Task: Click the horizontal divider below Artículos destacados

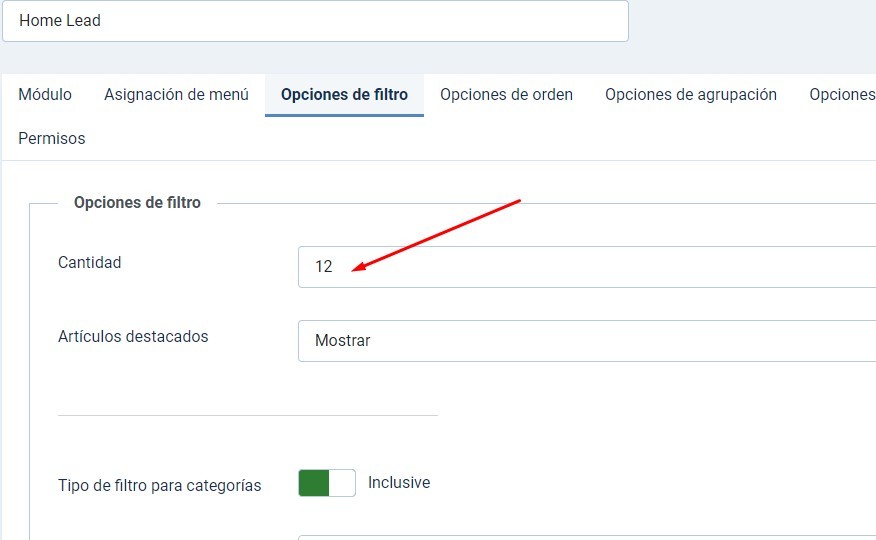Action: pos(247,415)
